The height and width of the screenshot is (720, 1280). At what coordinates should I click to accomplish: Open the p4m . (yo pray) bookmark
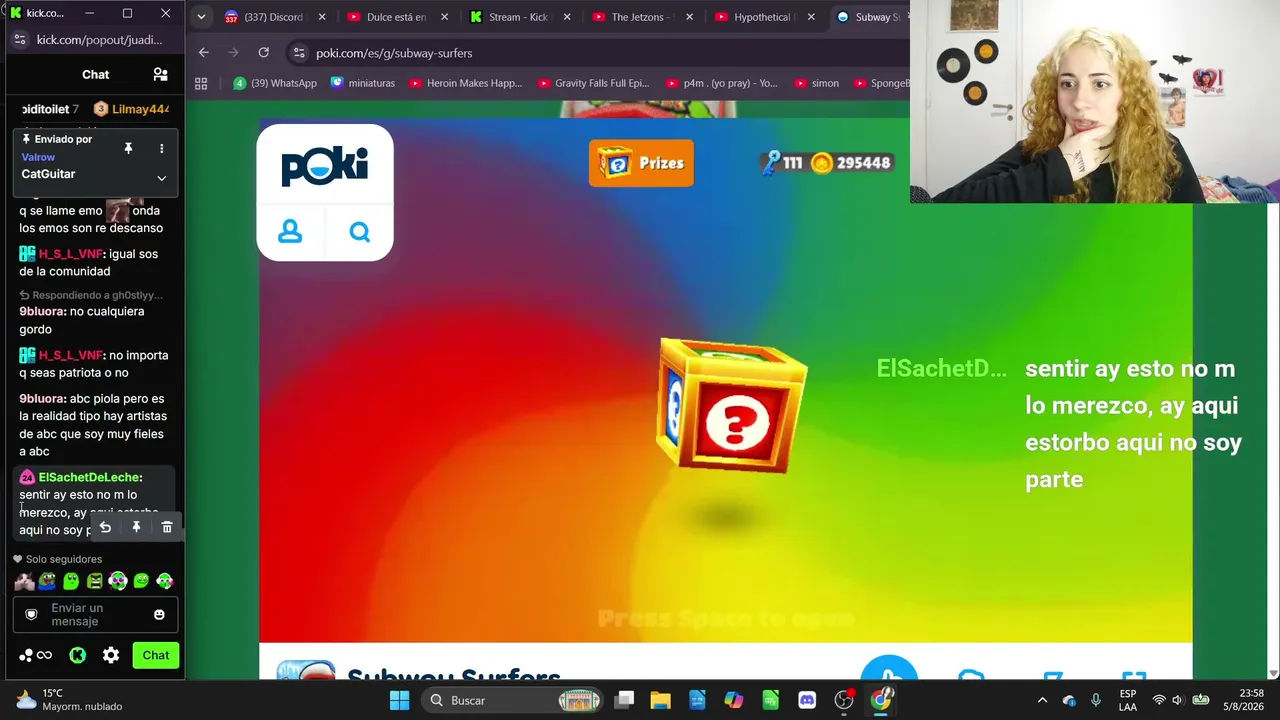tap(721, 83)
